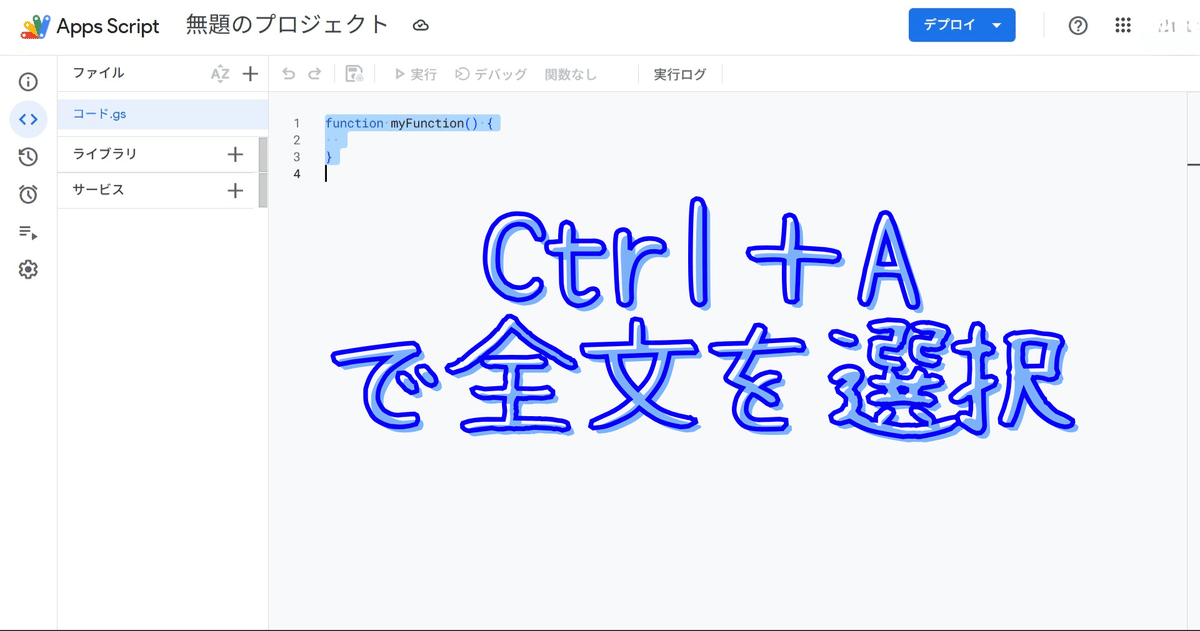Open Project settings via gear icon

click(28, 269)
